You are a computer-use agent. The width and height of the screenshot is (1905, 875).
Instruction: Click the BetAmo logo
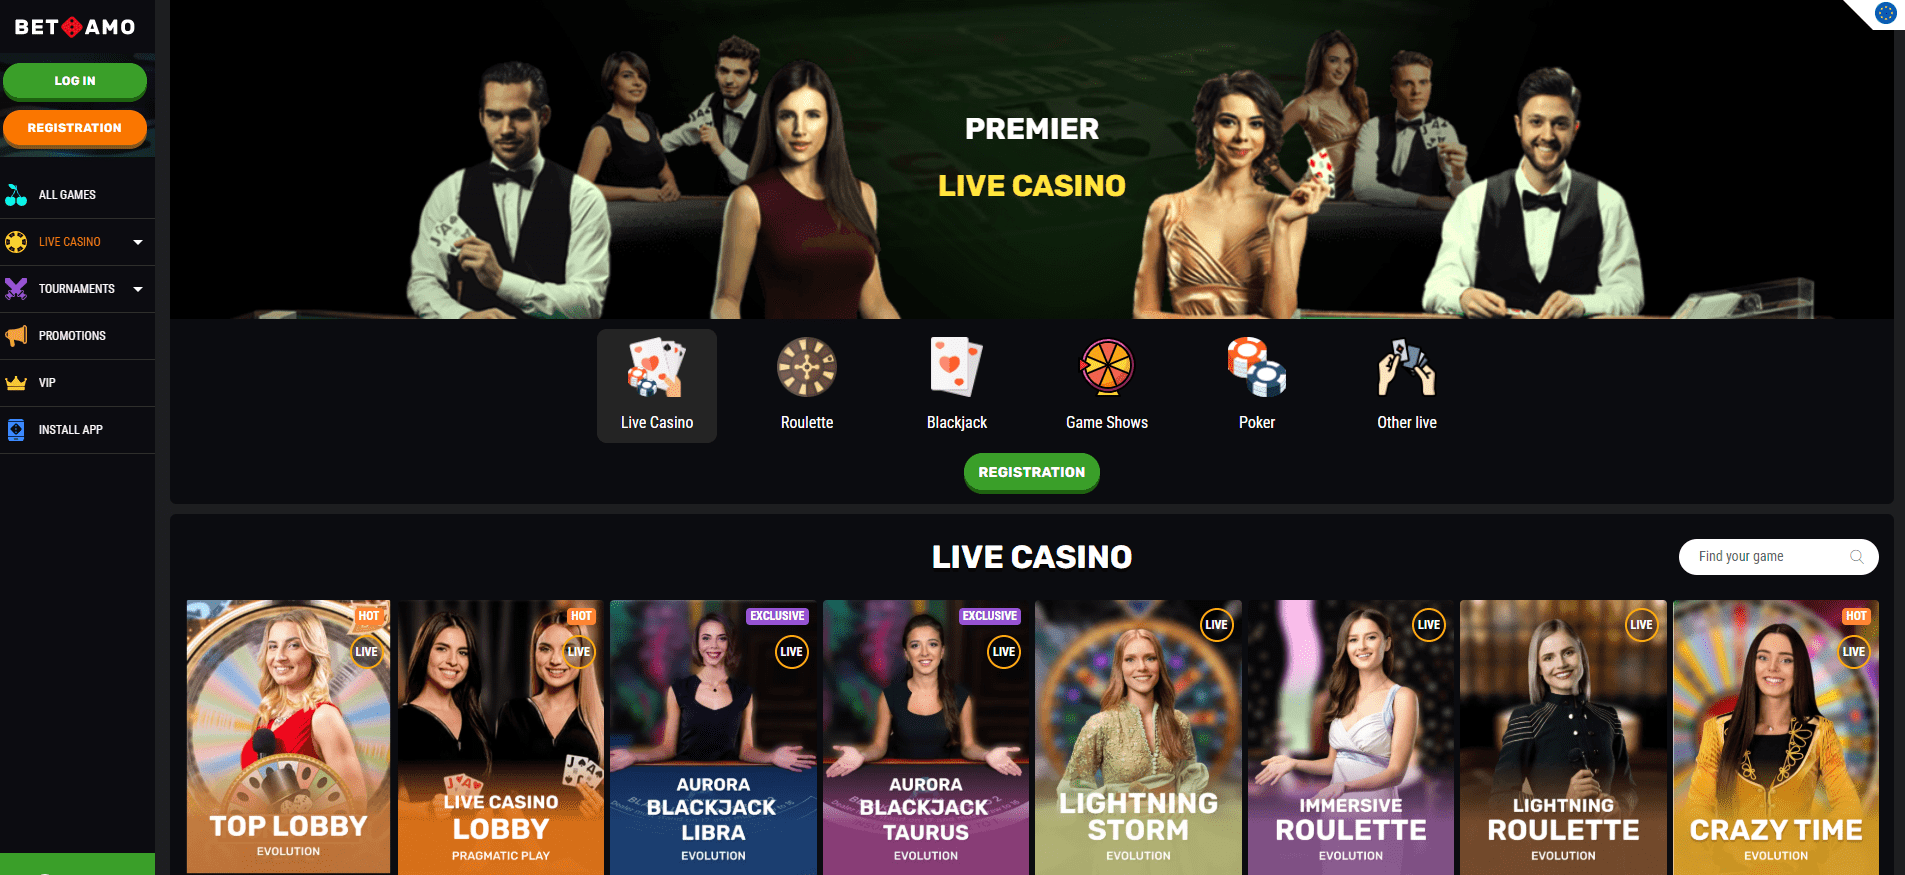pos(75,27)
